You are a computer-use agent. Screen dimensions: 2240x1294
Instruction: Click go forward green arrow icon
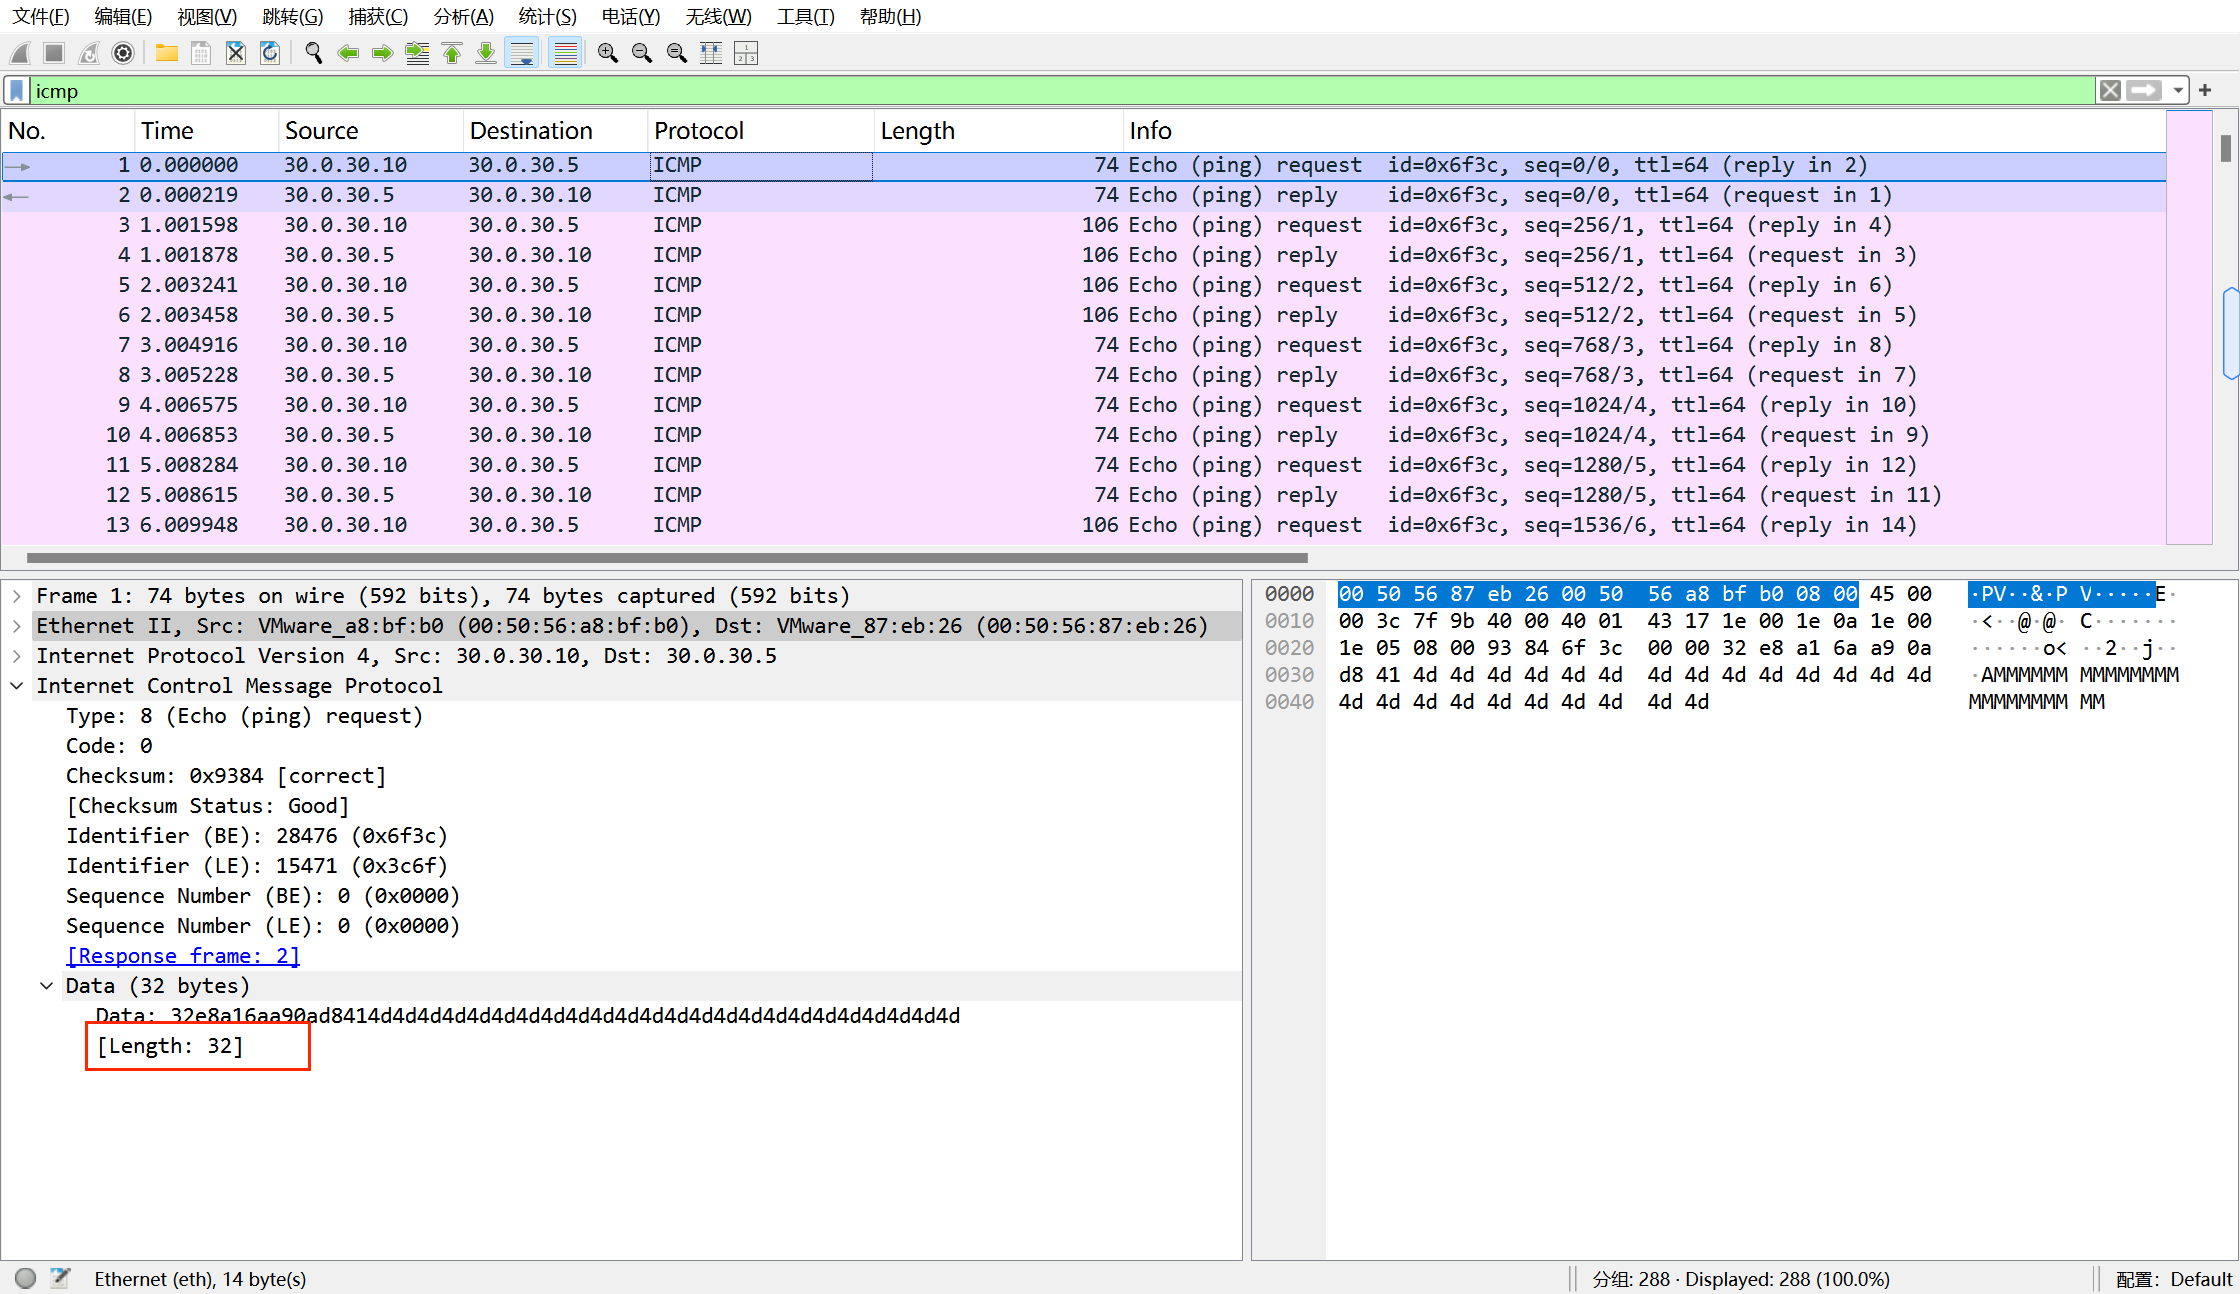382,53
